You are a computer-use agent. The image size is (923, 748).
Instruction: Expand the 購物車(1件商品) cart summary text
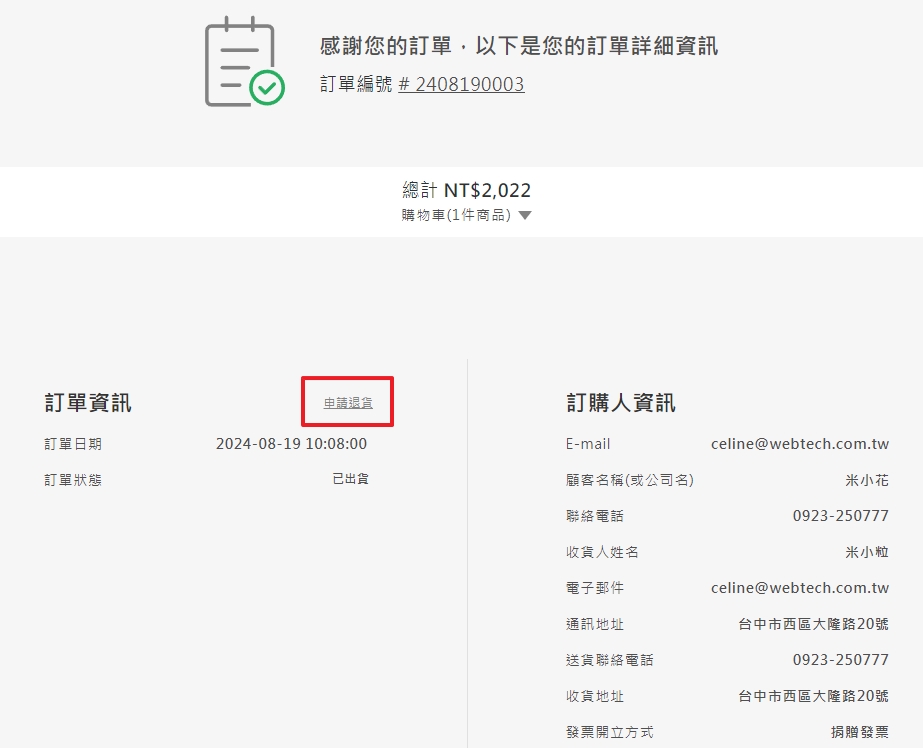[x=456, y=215]
